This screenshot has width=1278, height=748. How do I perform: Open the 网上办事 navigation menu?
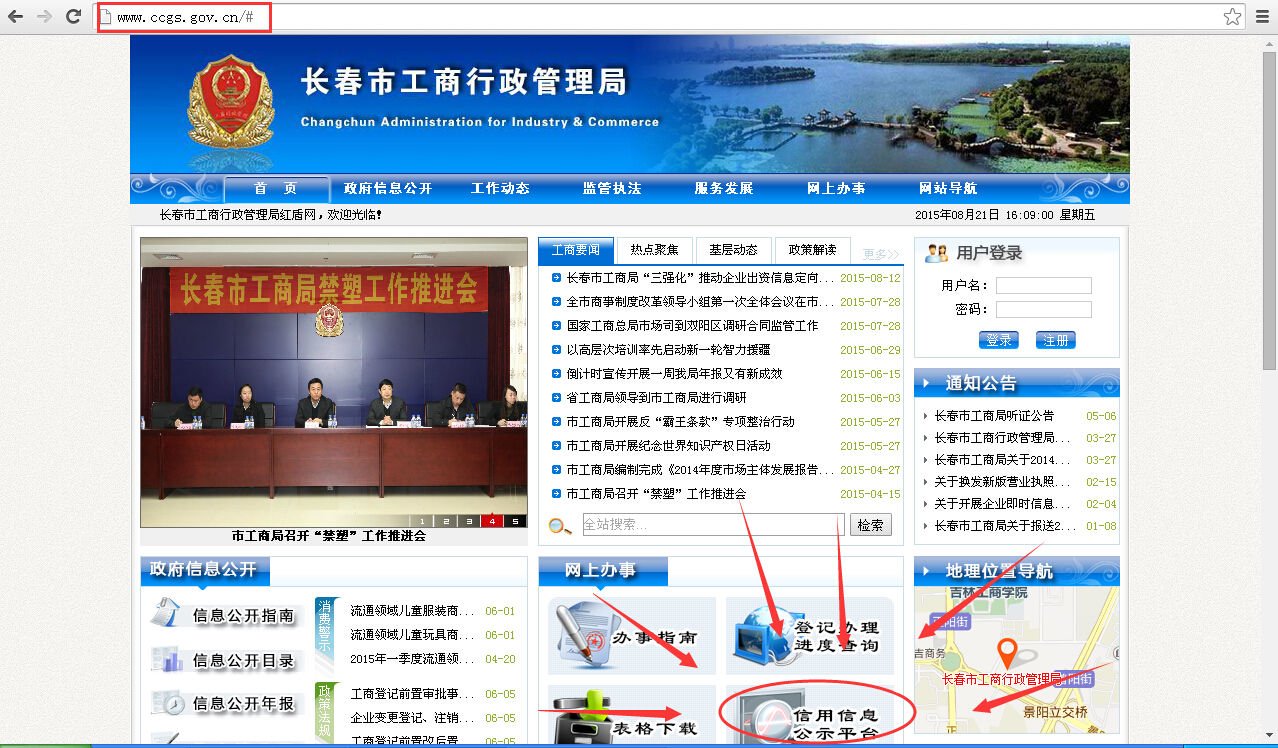(834, 188)
